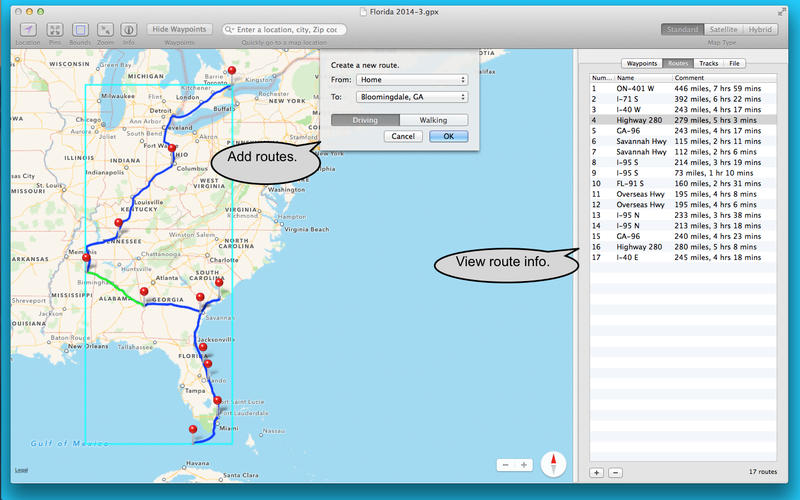Viewport: 800px width, 500px height.
Task: Add a route with the plus button
Action: (596, 472)
